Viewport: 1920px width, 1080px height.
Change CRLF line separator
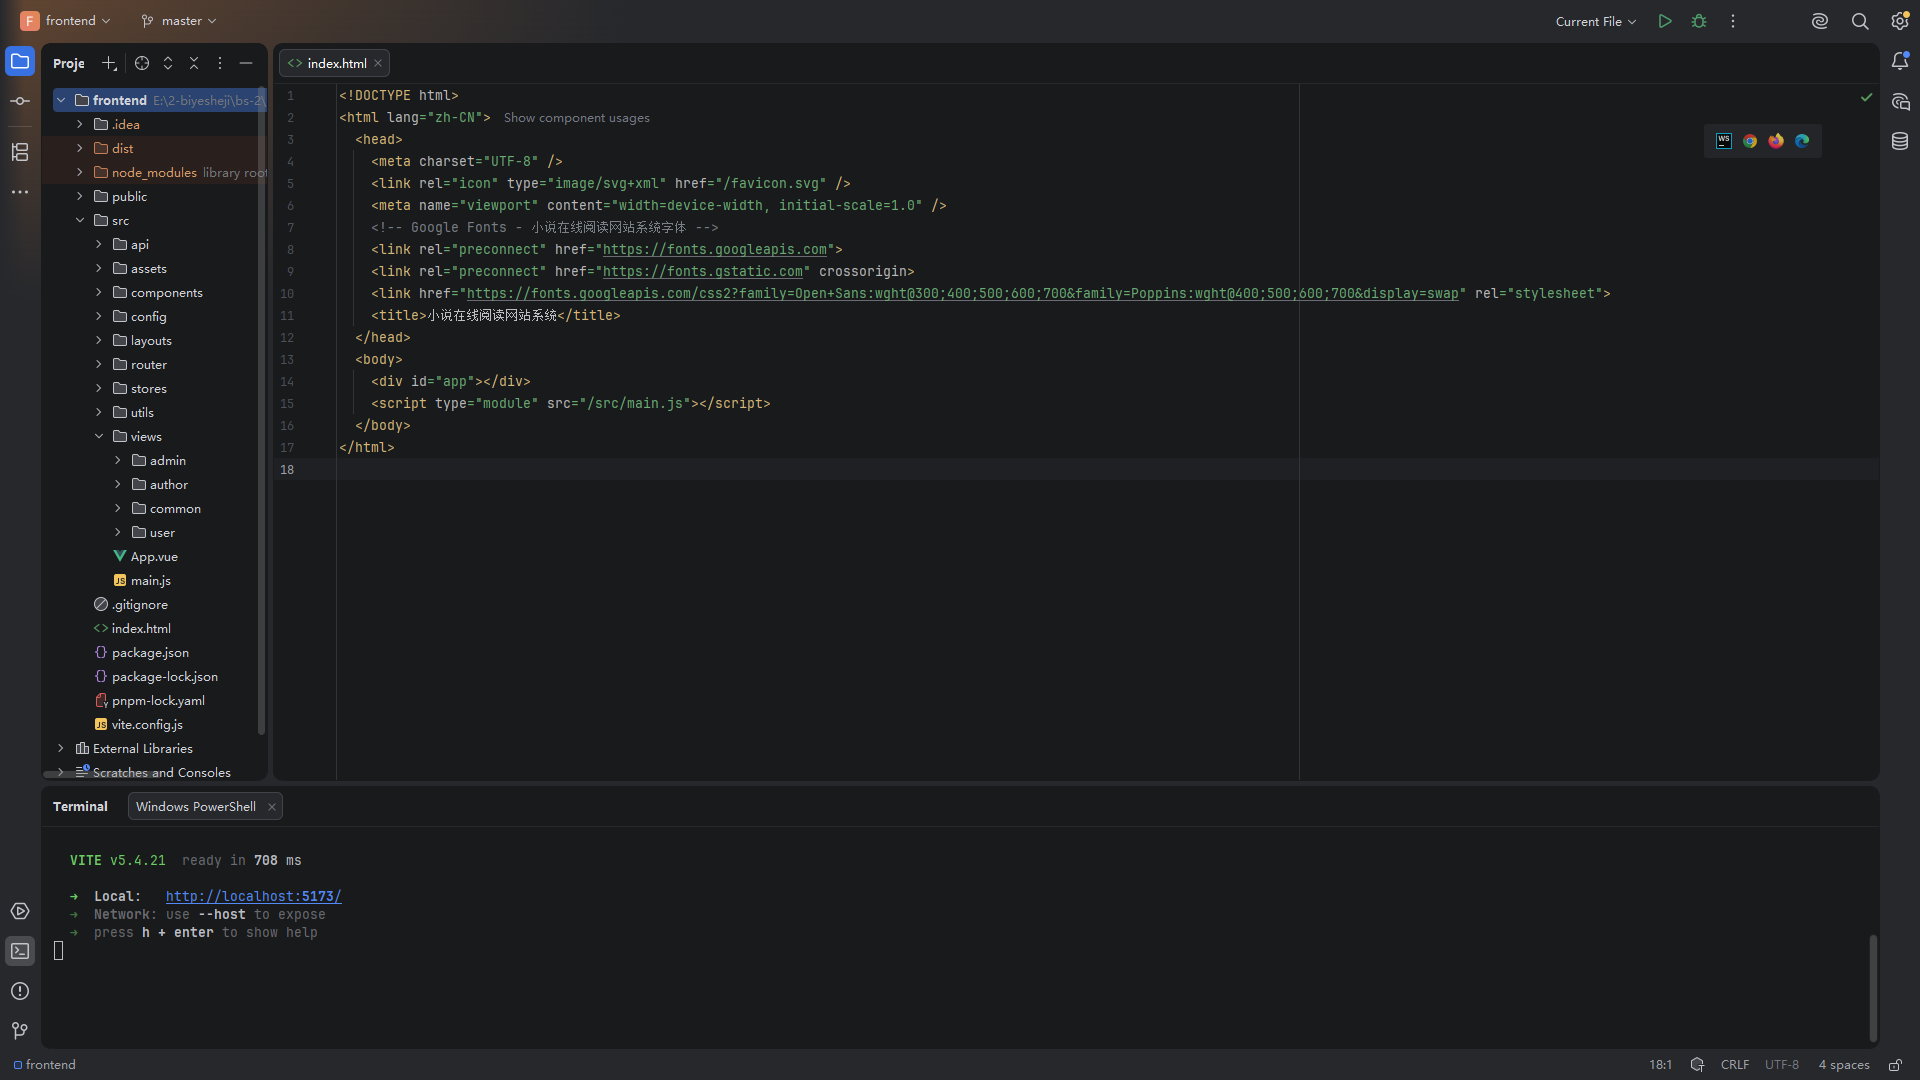tap(1735, 1065)
